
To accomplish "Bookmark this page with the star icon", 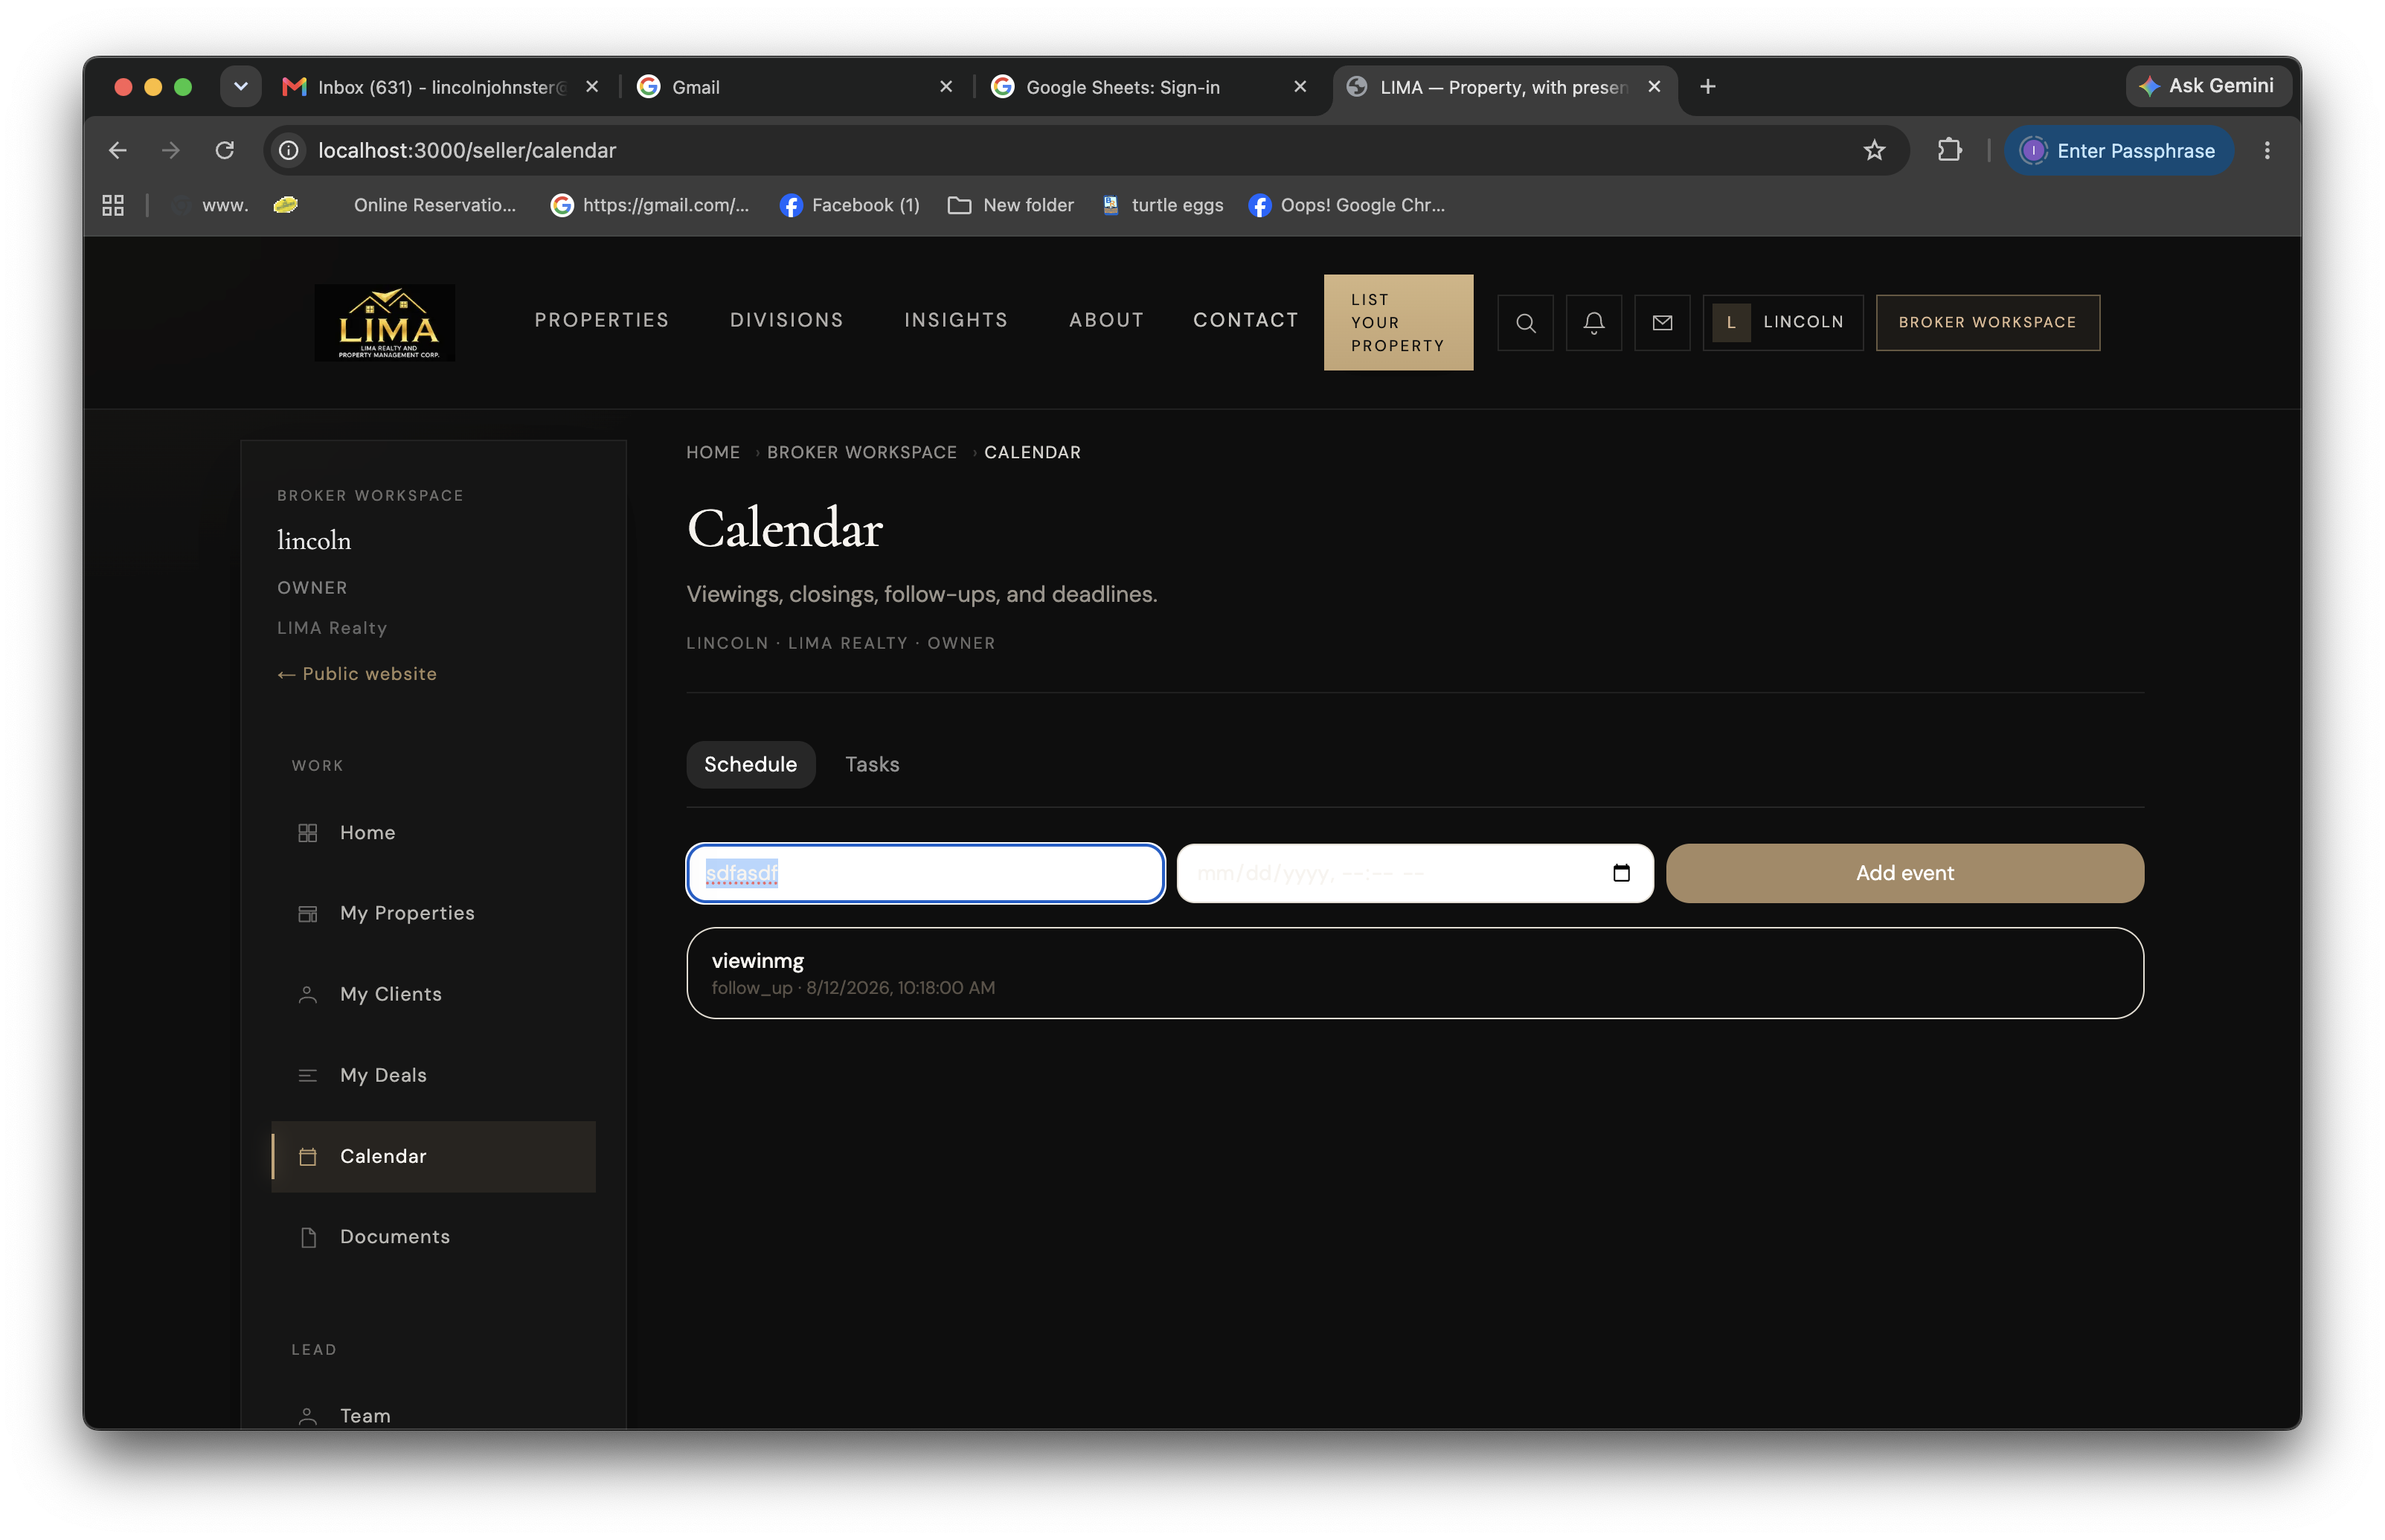I will point(1874,150).
